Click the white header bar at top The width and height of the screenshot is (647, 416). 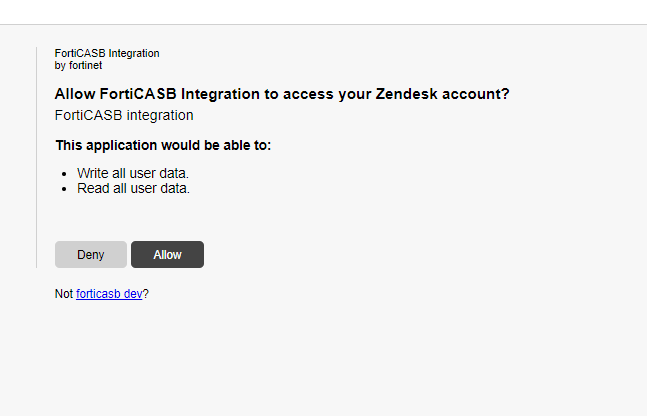pyautogui.click(x=323, y=12)
